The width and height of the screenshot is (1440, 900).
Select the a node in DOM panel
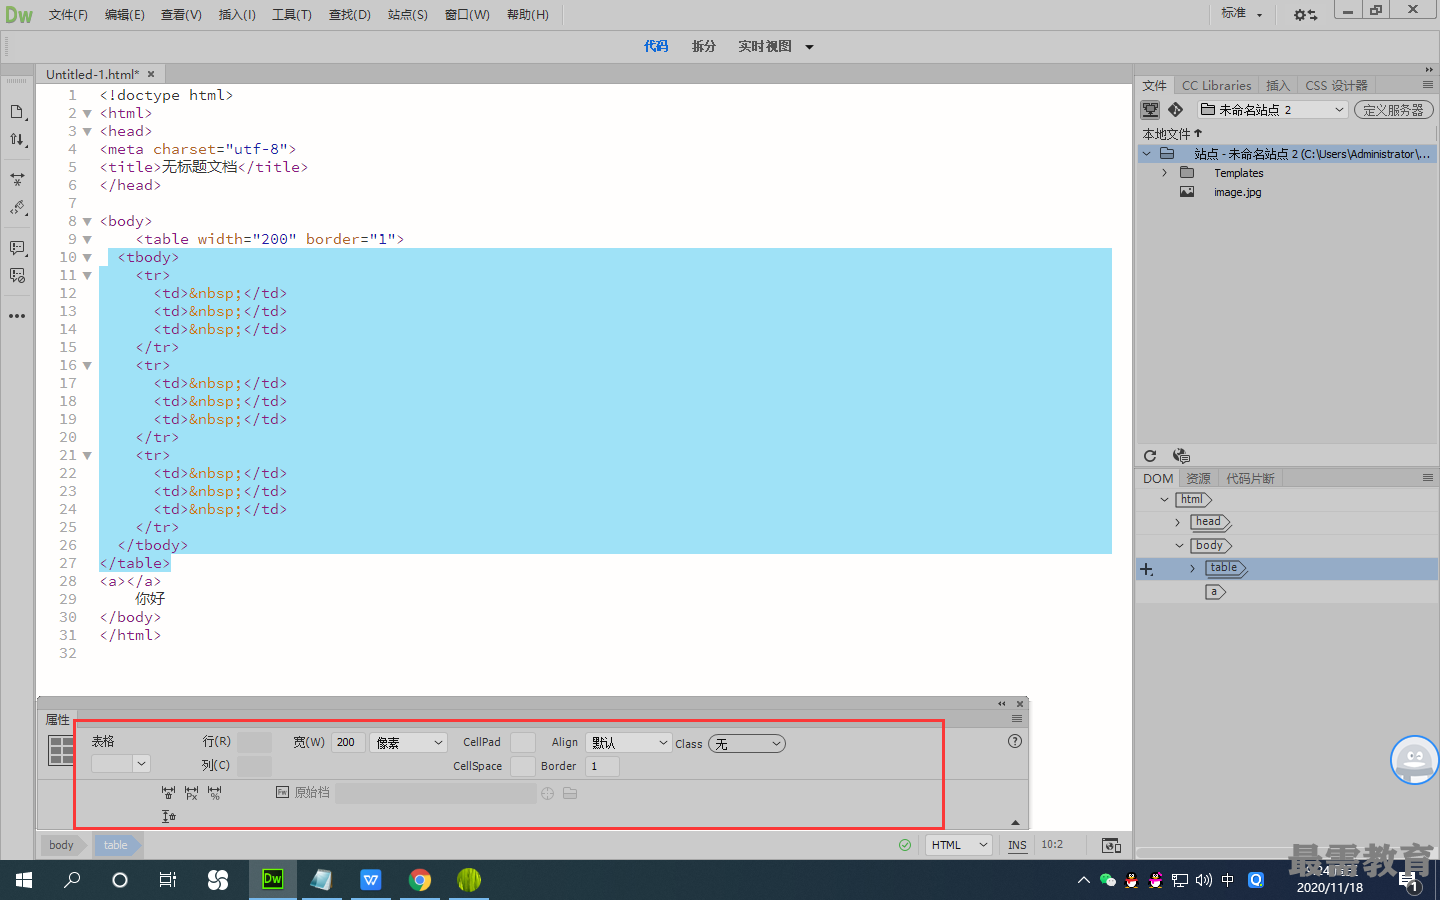pyautogui.click(x=1214, y=592)
